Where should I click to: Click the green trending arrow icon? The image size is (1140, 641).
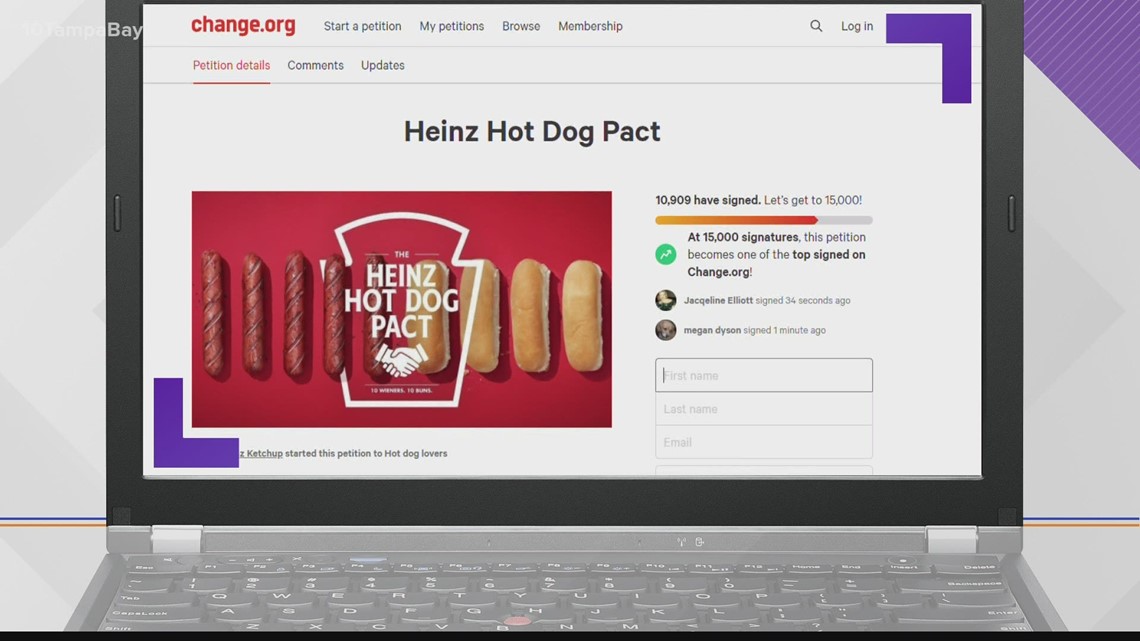coord(665,254)
